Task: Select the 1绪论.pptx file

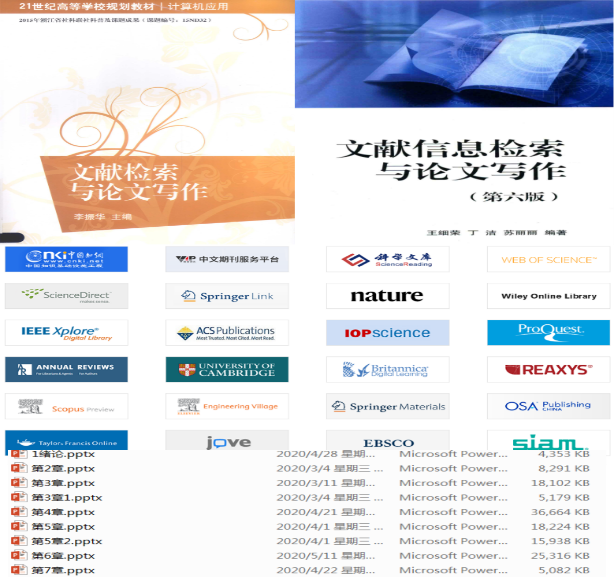Action: click(x=61, y=454)
